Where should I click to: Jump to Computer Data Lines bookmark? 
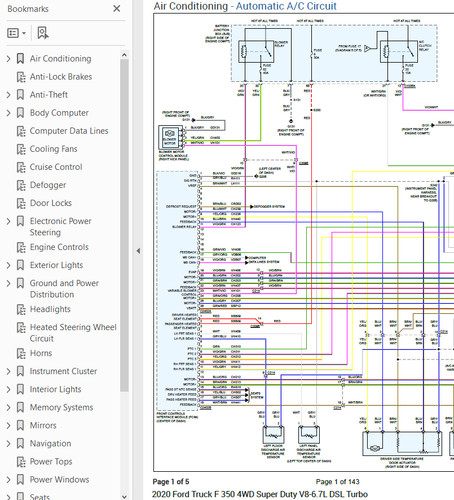69,131
